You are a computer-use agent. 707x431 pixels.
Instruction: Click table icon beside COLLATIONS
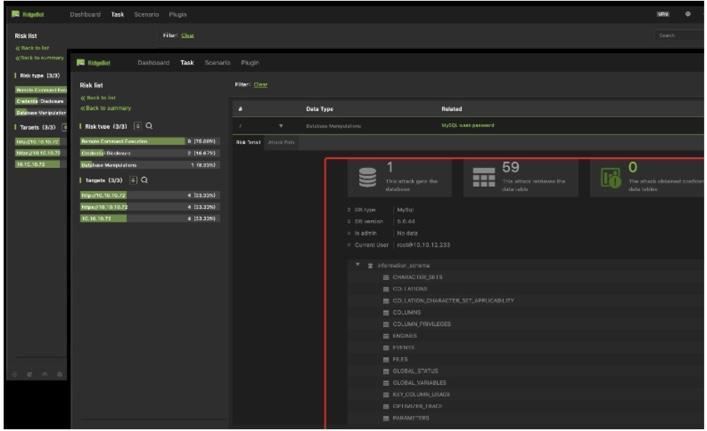pyautogui.click(x=386, y=289)
